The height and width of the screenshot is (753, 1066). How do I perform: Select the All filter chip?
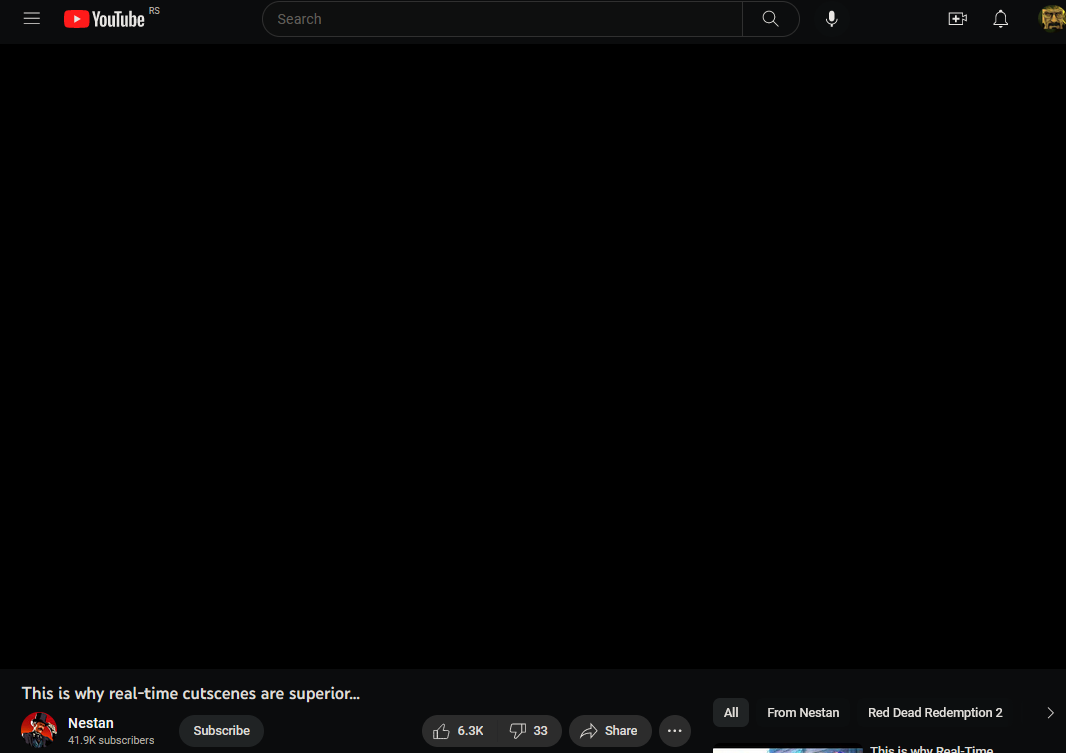coord(730,712)
